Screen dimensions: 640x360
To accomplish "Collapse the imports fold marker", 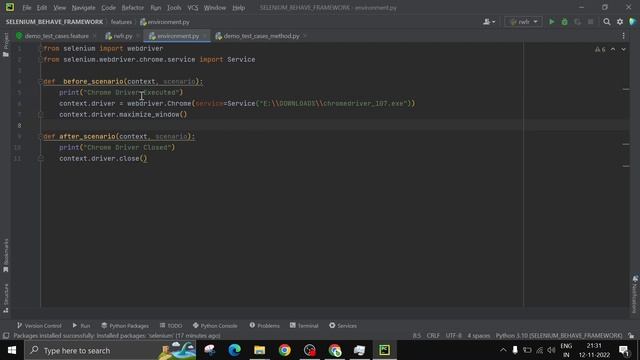I will click(40, 49).
